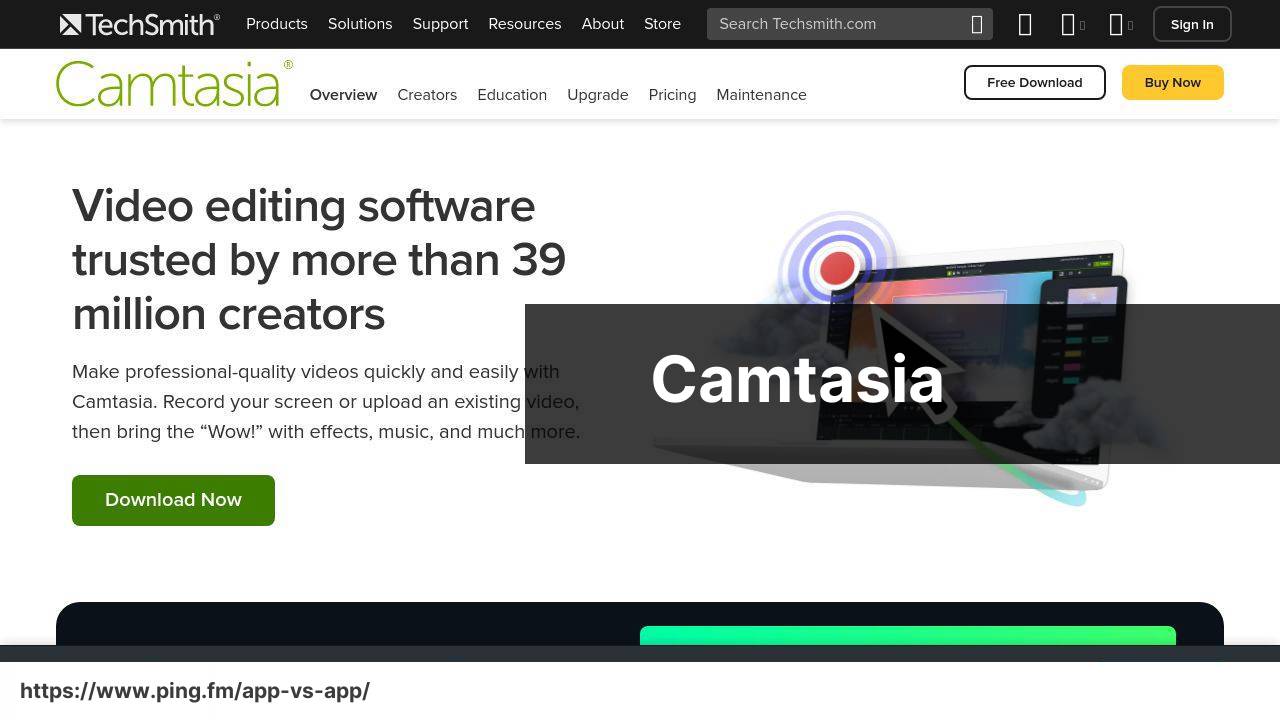The image size is (1280, 720).
Task: Open the Upgrade tab
Action: point(598,95)
